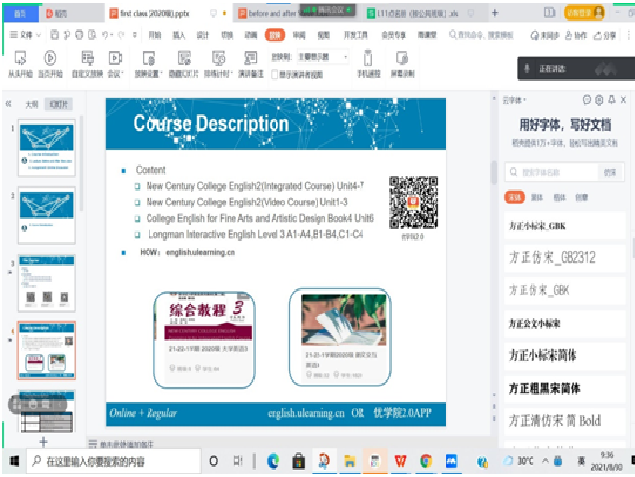635x477 pixels.
Task: Open a new document tab with plus
Action: (x=495, y=13)
